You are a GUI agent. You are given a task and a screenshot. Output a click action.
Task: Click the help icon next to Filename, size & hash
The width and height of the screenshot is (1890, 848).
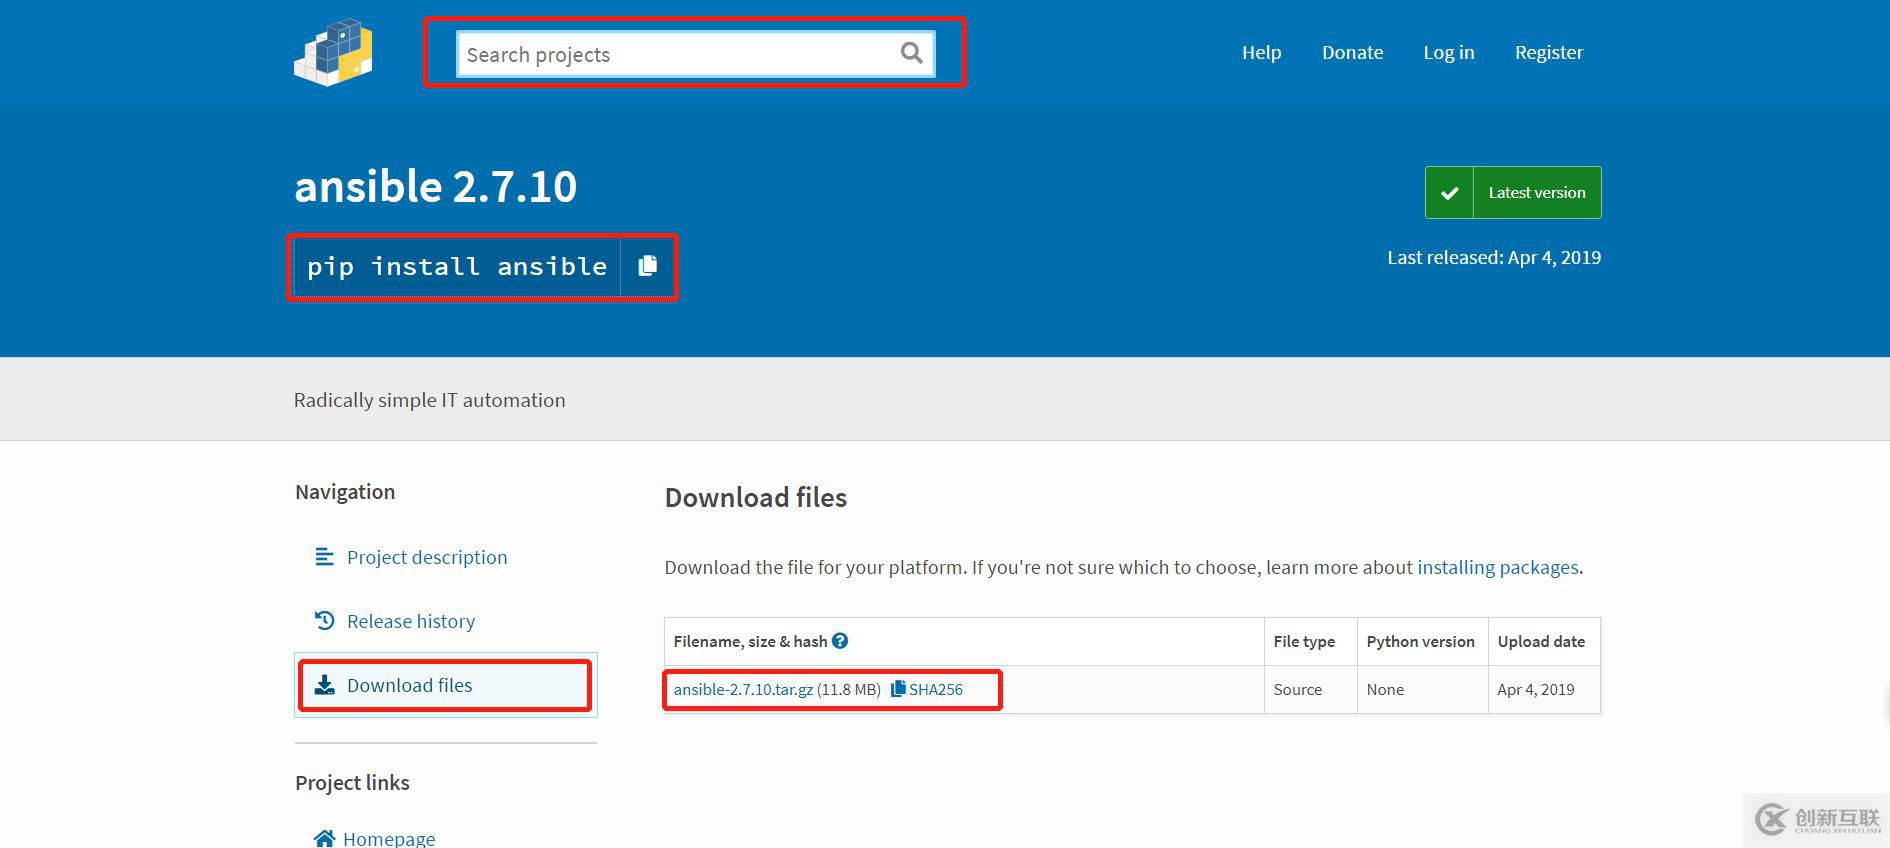tap(840, 641)
